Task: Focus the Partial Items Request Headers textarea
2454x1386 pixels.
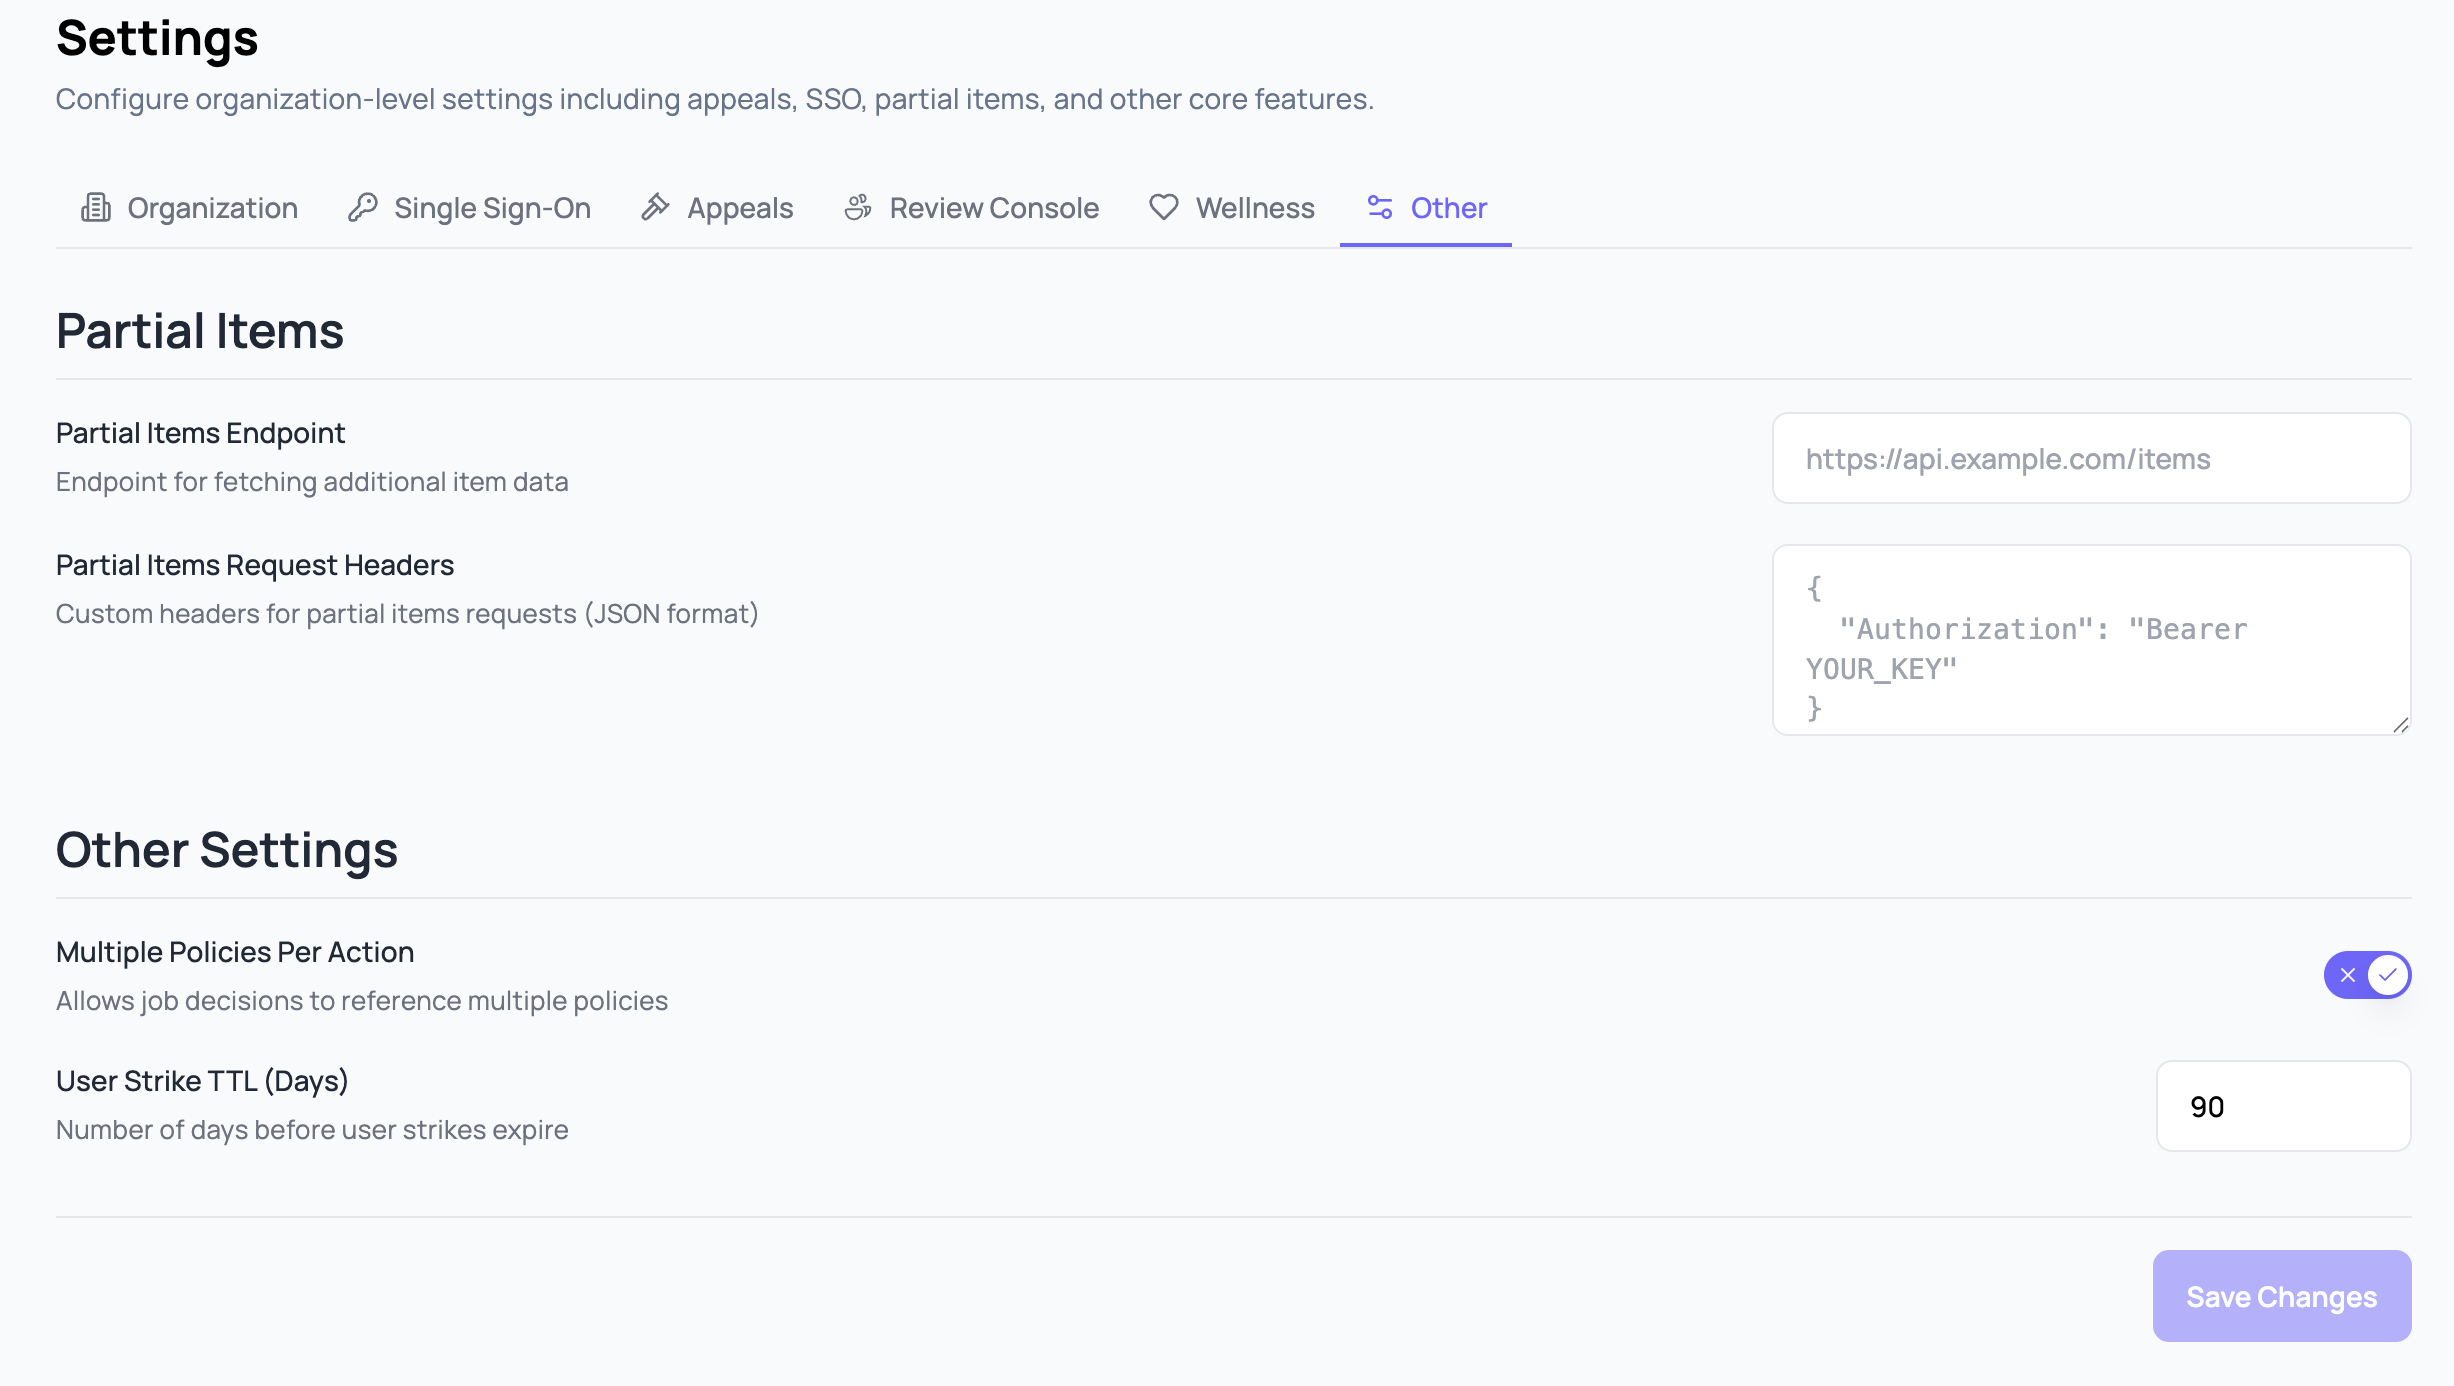Action: tap(2092, 640)
